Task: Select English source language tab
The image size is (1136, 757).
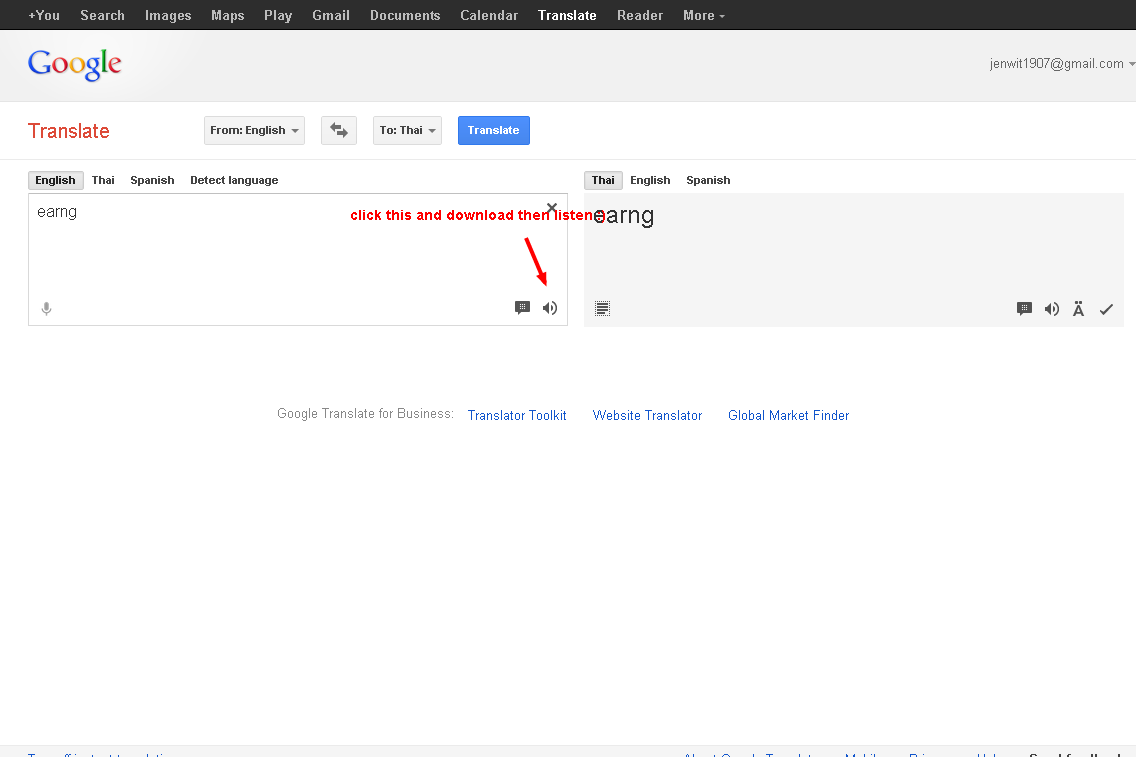Action: click(56, 180)
